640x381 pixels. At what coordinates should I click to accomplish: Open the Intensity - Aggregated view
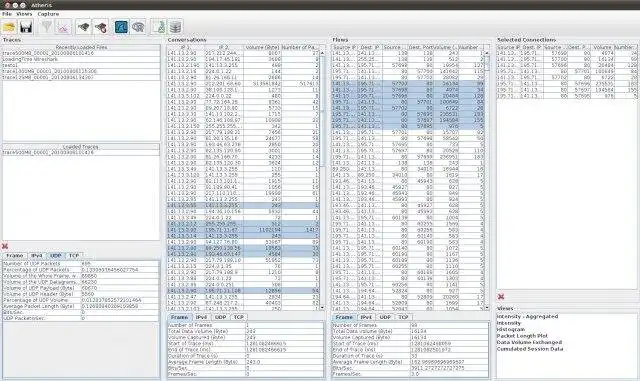pos(527,316)
